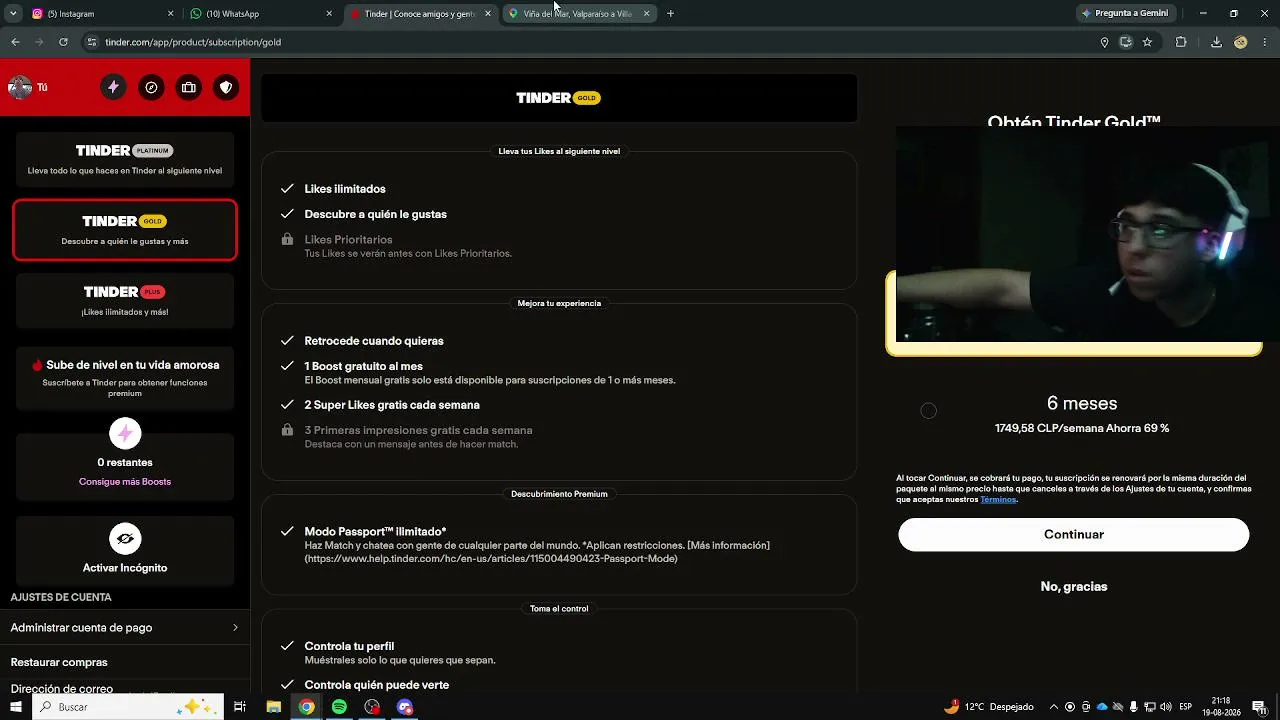Reload the current page

(x=63, y=42)
